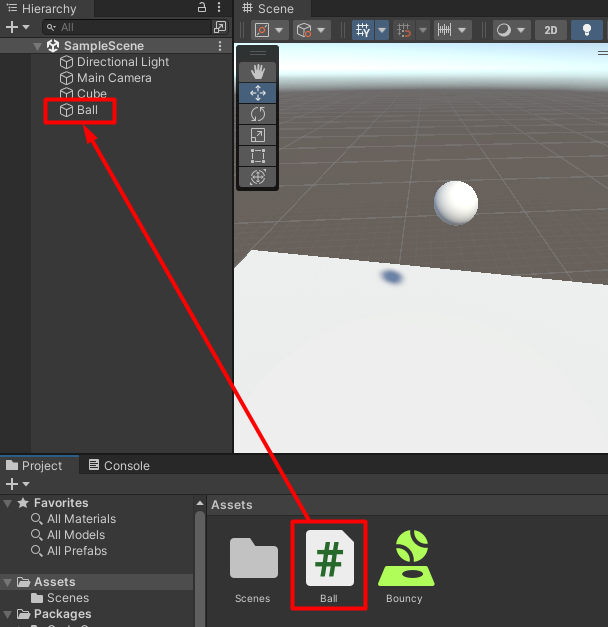This screenshot has height=627, width=608.
Task: Click the Main Camera cube icon
Action: [66, 78]
